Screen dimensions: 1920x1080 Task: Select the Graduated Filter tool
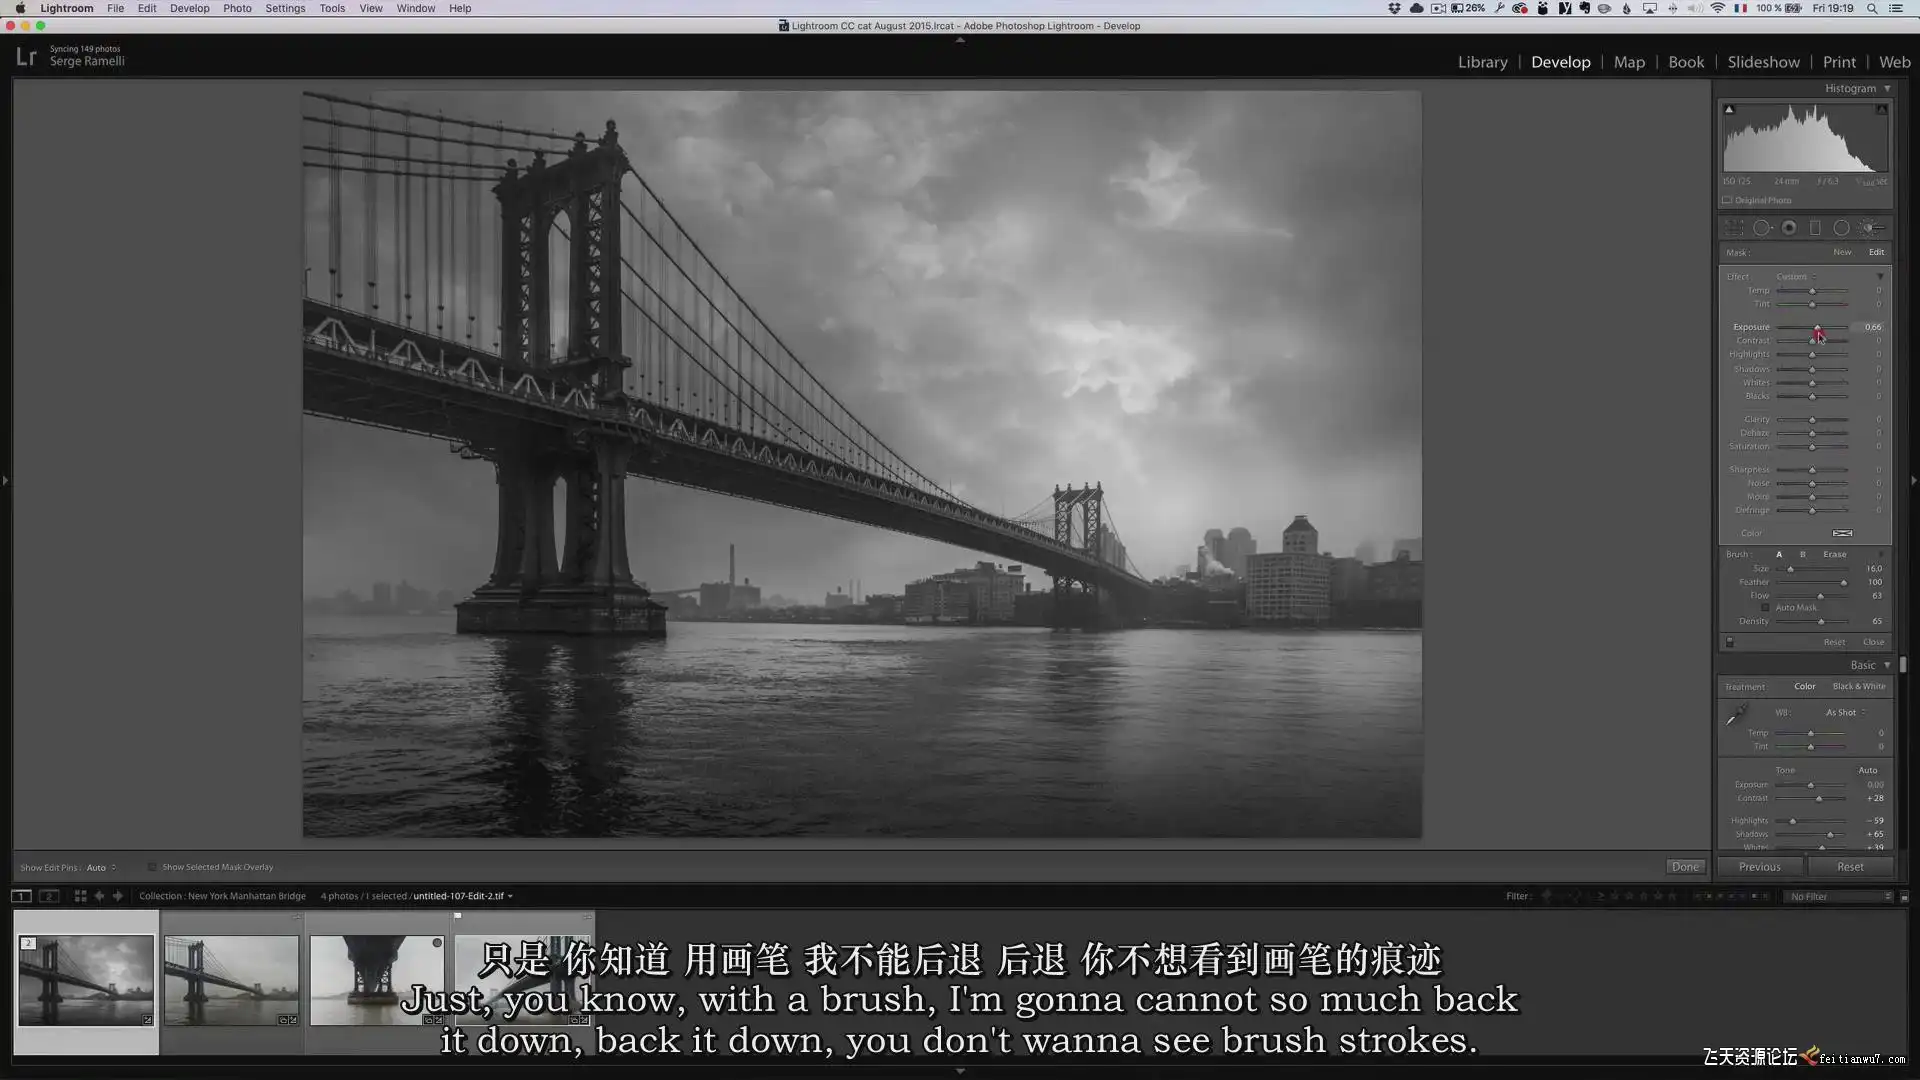coord(1815,228)
